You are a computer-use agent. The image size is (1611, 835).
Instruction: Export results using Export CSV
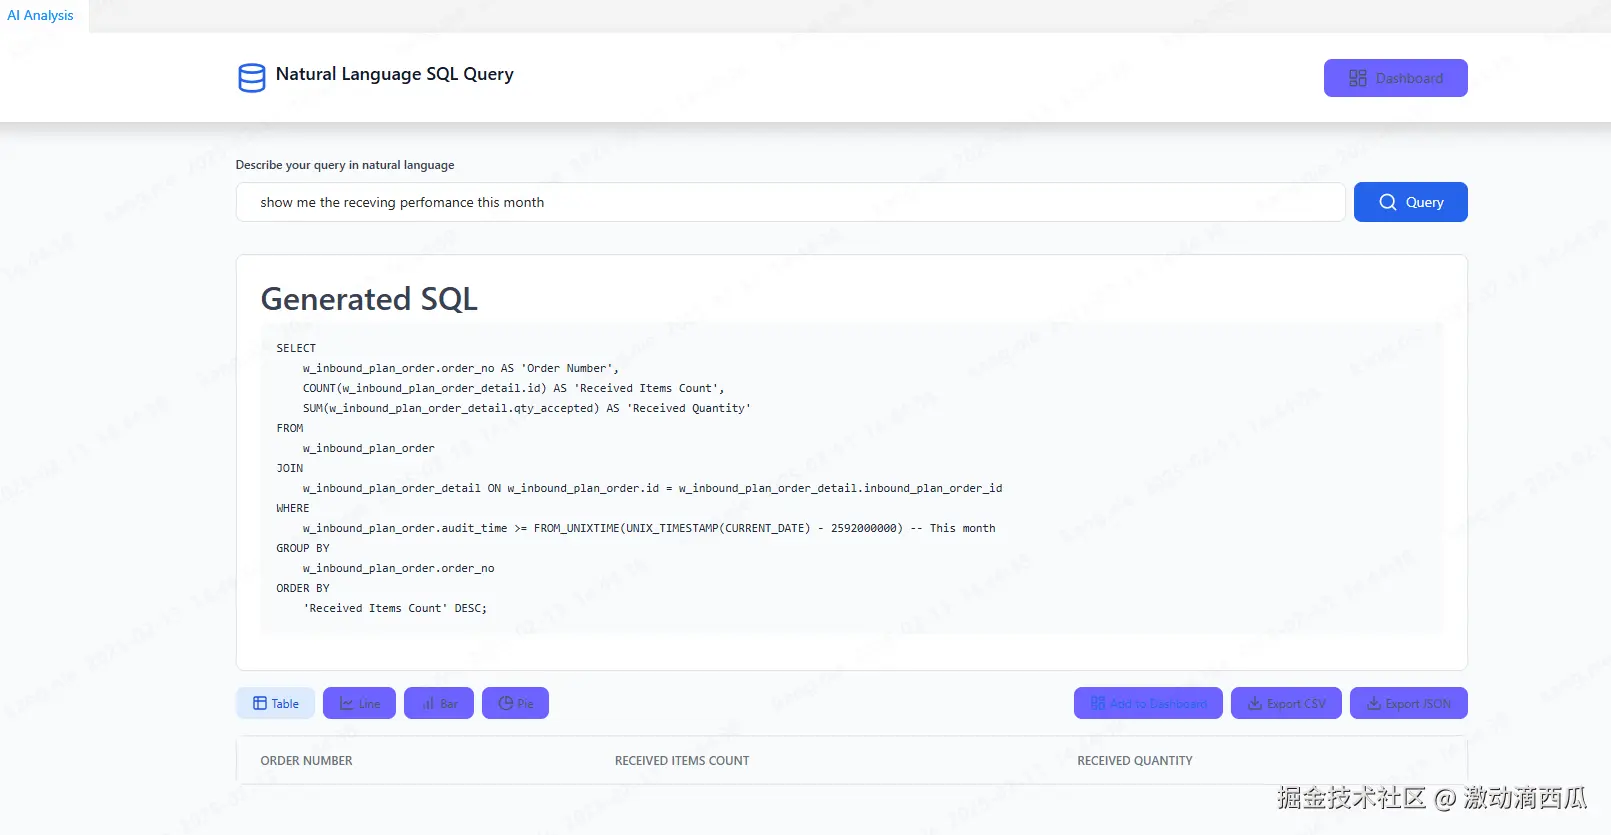pyautogui.click(x=1286, y=703)
